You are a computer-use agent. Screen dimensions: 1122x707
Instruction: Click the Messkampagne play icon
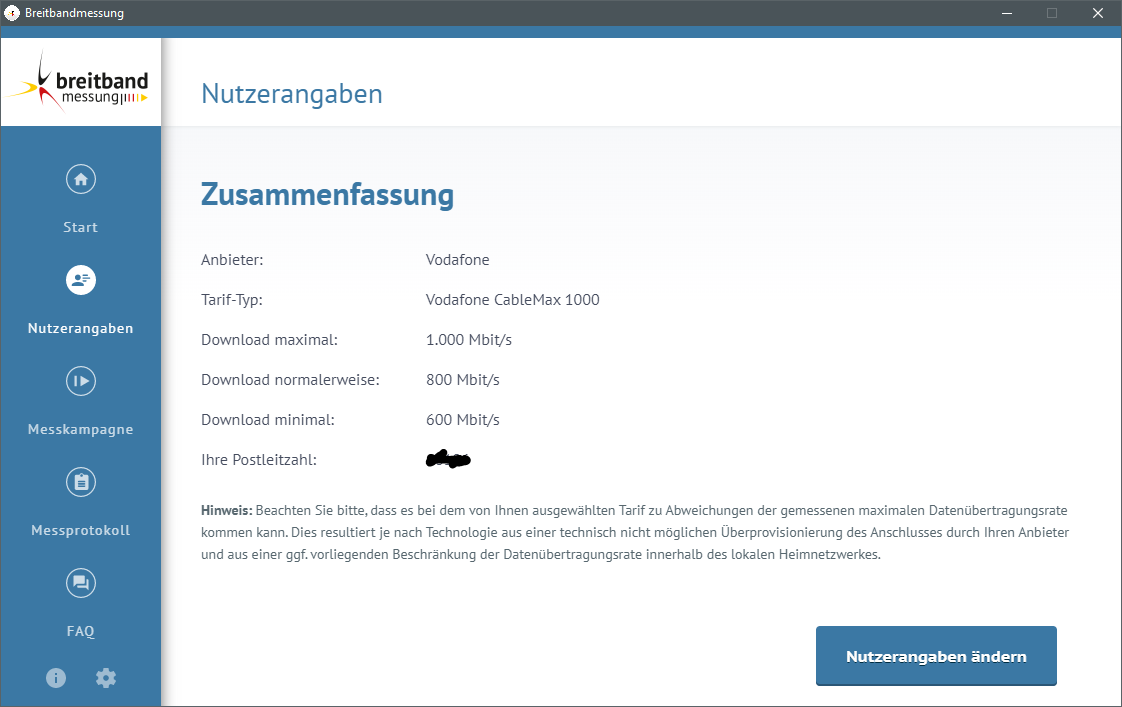(x=81, y=381)
